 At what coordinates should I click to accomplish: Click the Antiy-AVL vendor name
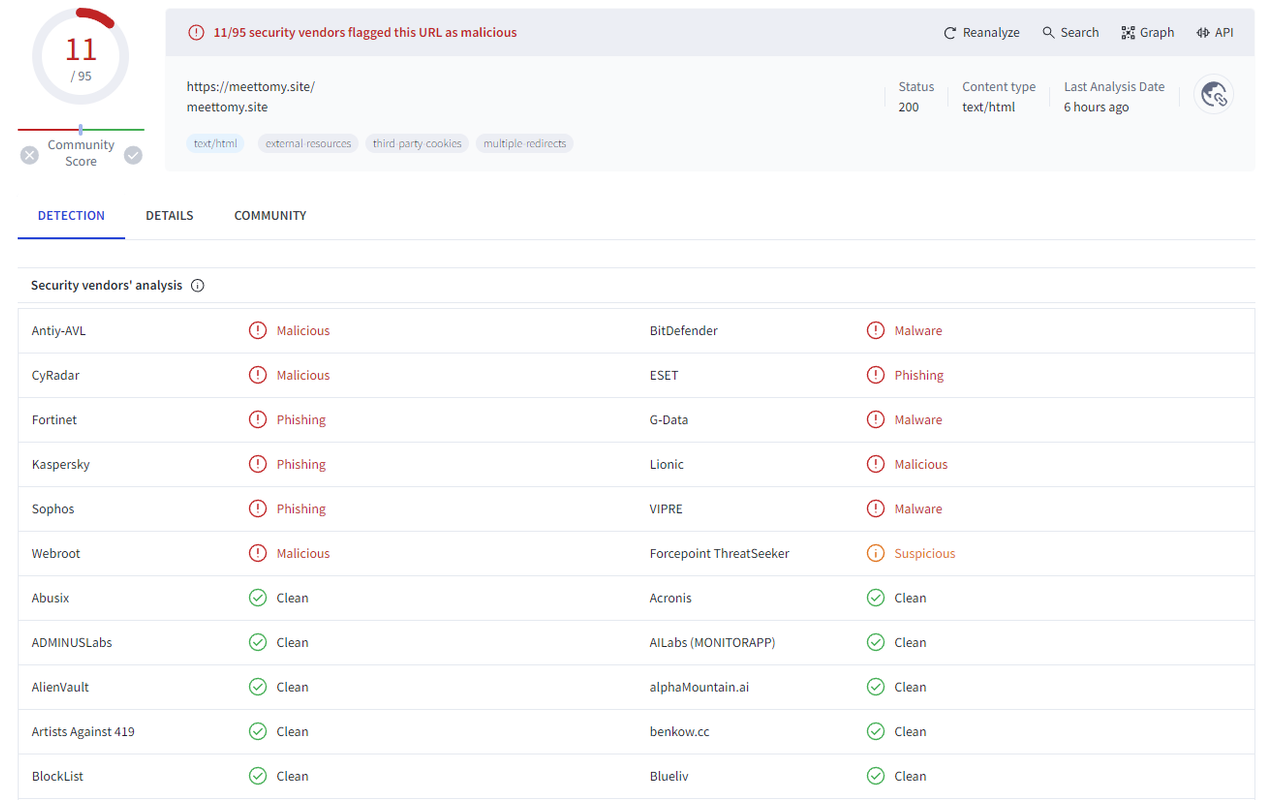click(x=59, y=331)
